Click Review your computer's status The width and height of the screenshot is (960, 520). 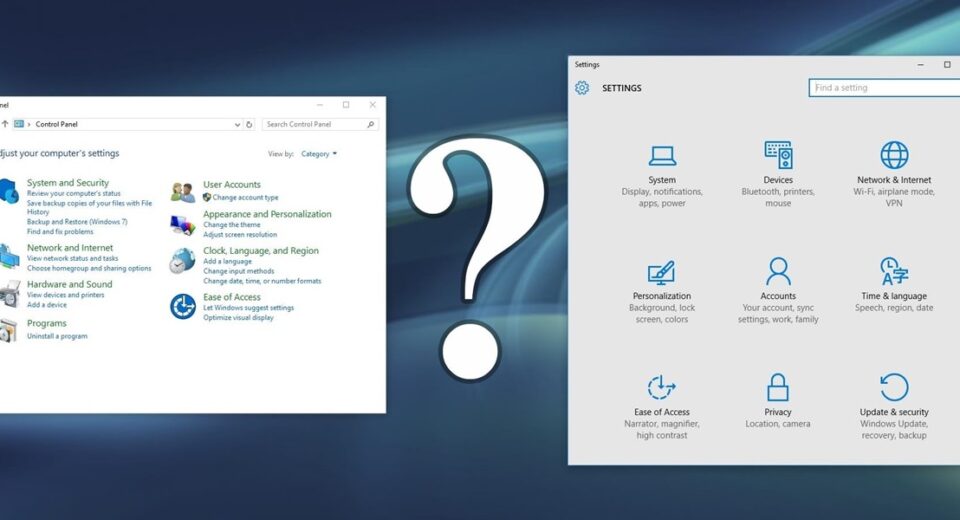(73, 194)
